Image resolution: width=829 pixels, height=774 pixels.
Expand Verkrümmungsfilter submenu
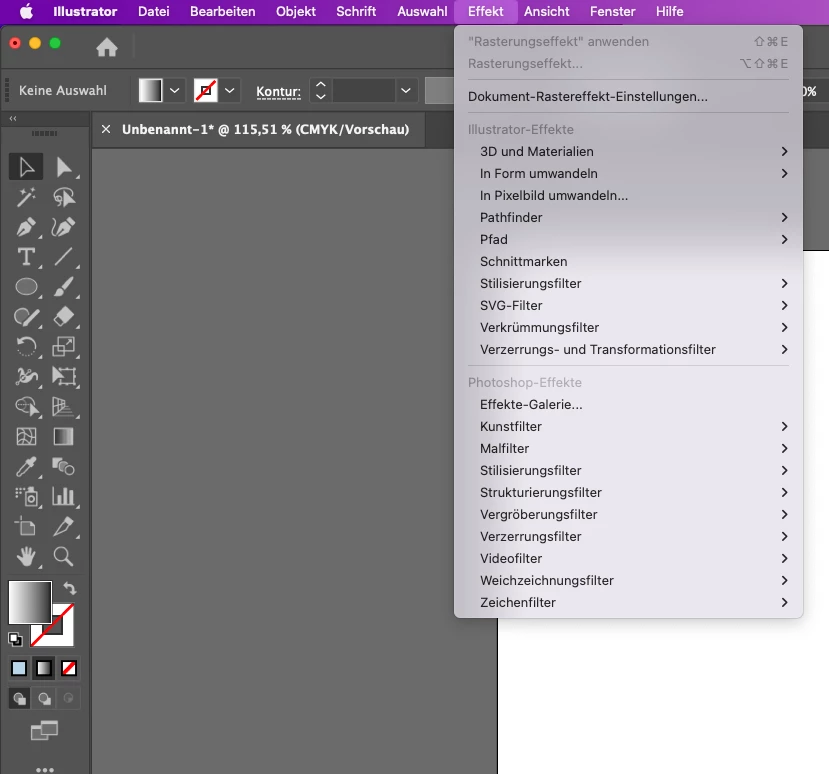point(628,328)
